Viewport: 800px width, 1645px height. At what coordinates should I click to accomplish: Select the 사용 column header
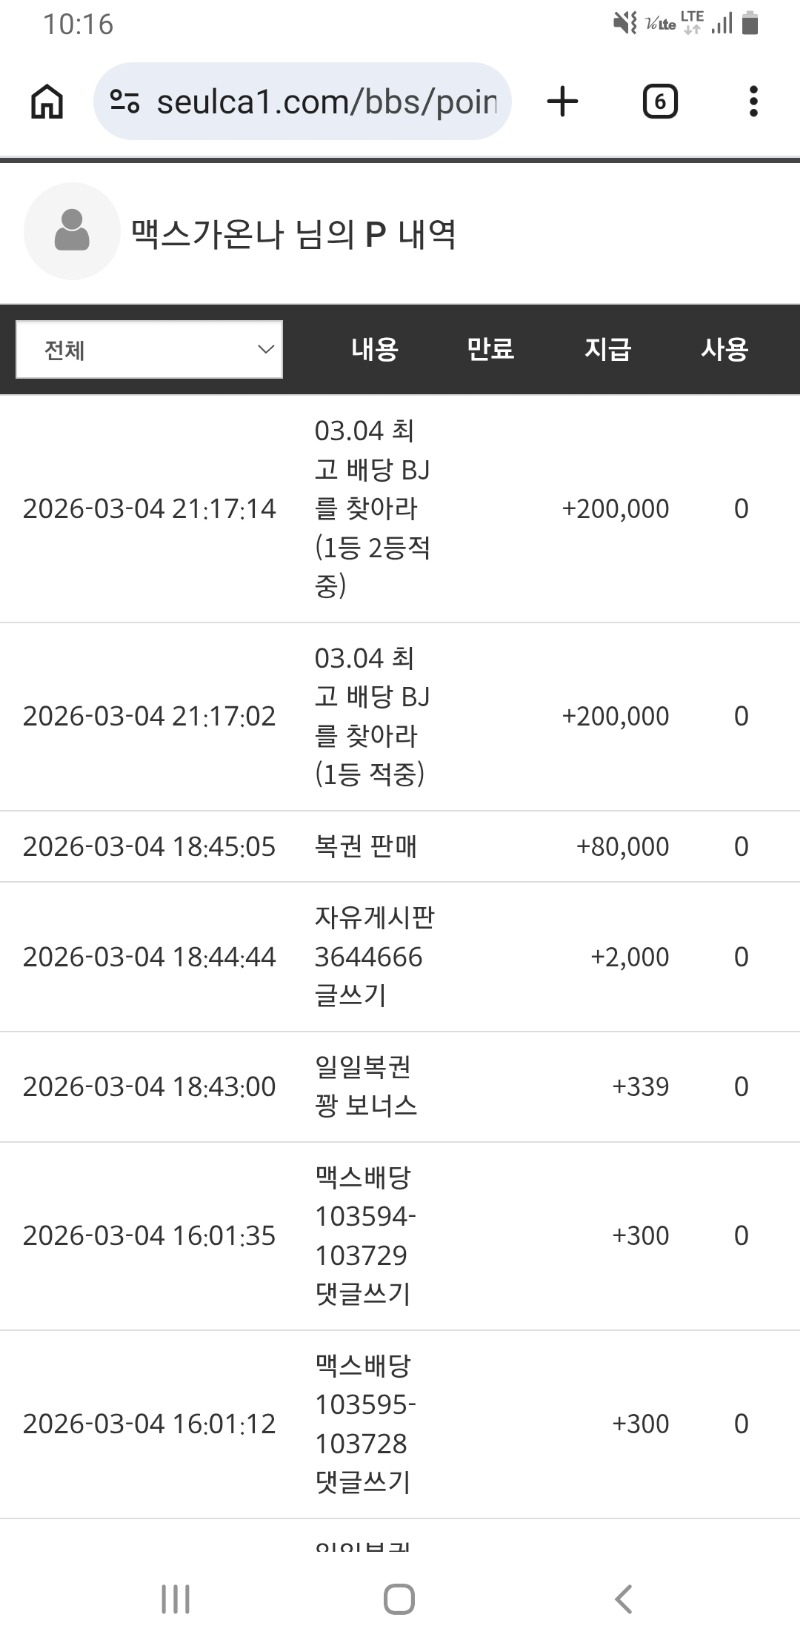coord(724,349)
